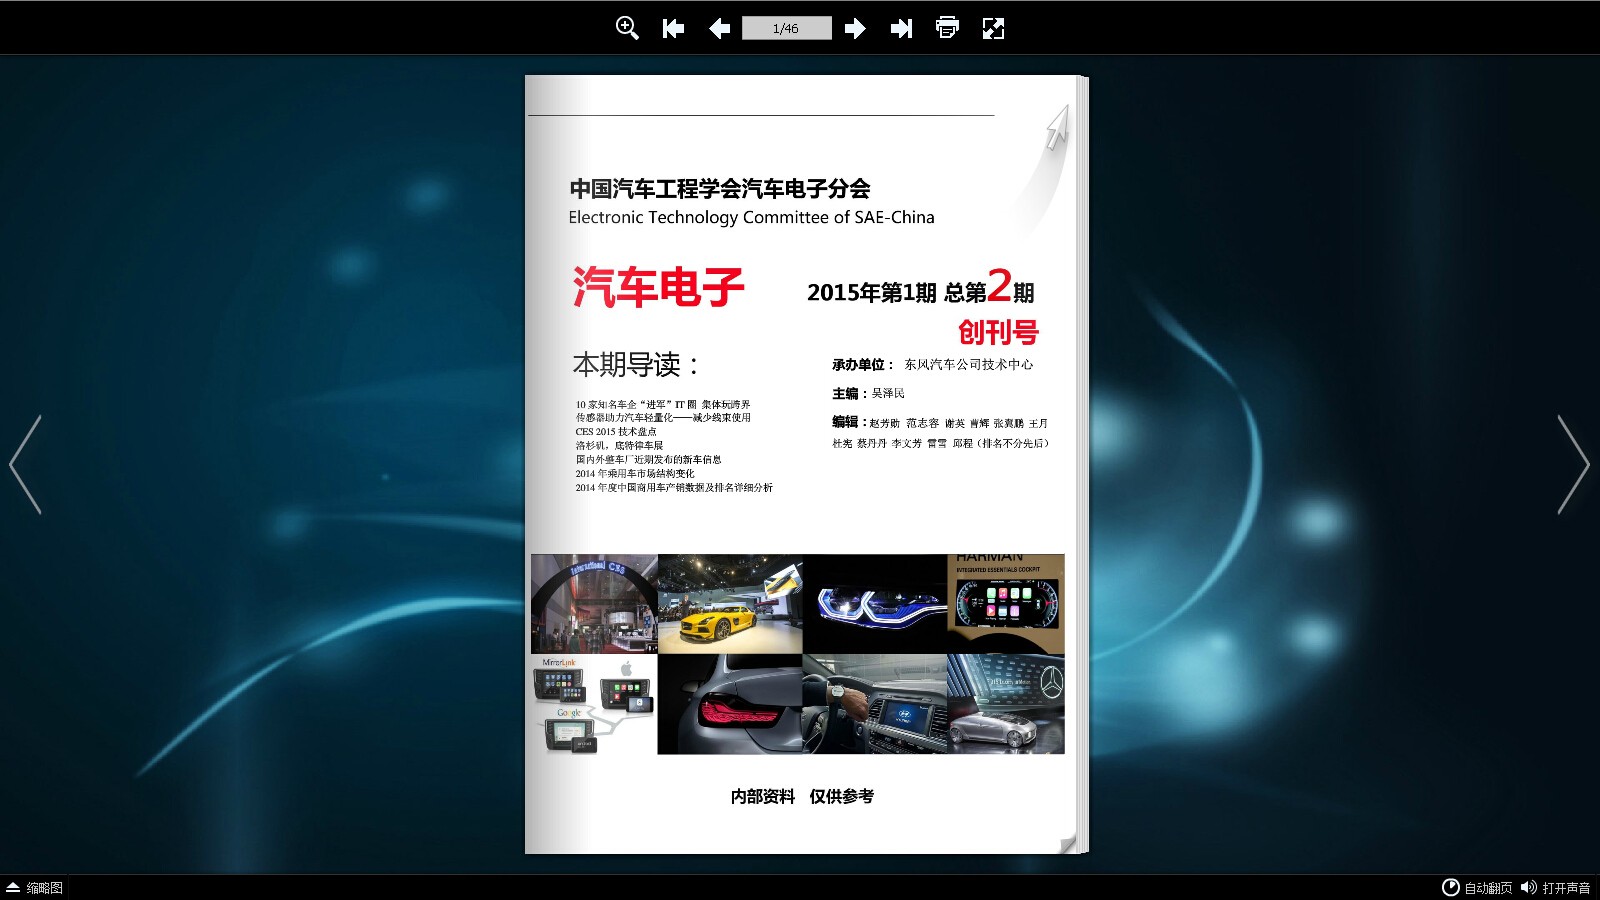Click the HARMAN cockpit photo
Image resolution: width=1600 pixels, height=900 pixels.
point(1006,604)
